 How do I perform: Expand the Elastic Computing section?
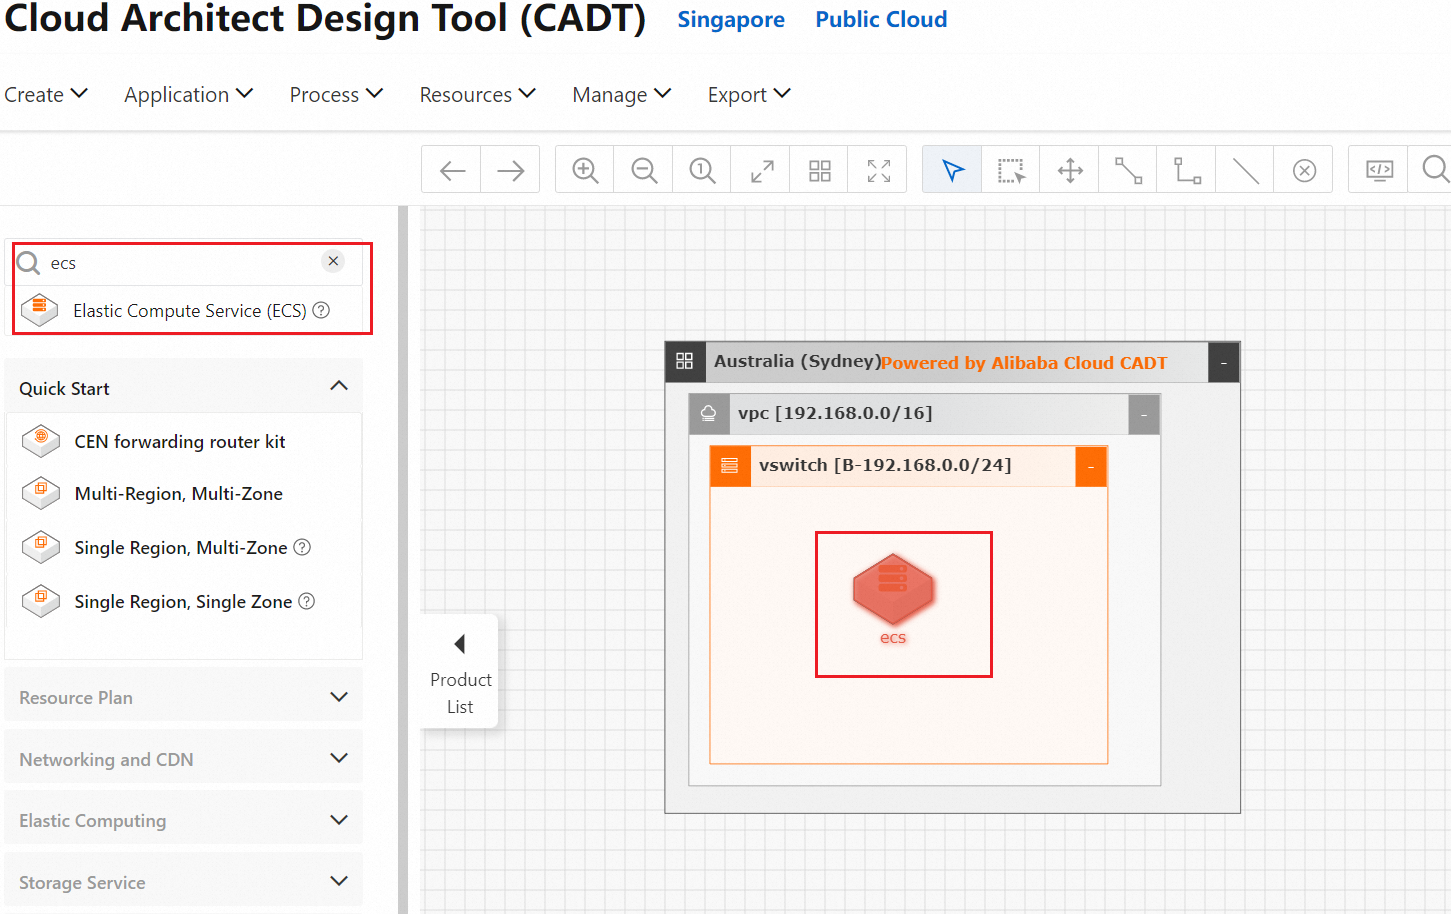[339, 820]
